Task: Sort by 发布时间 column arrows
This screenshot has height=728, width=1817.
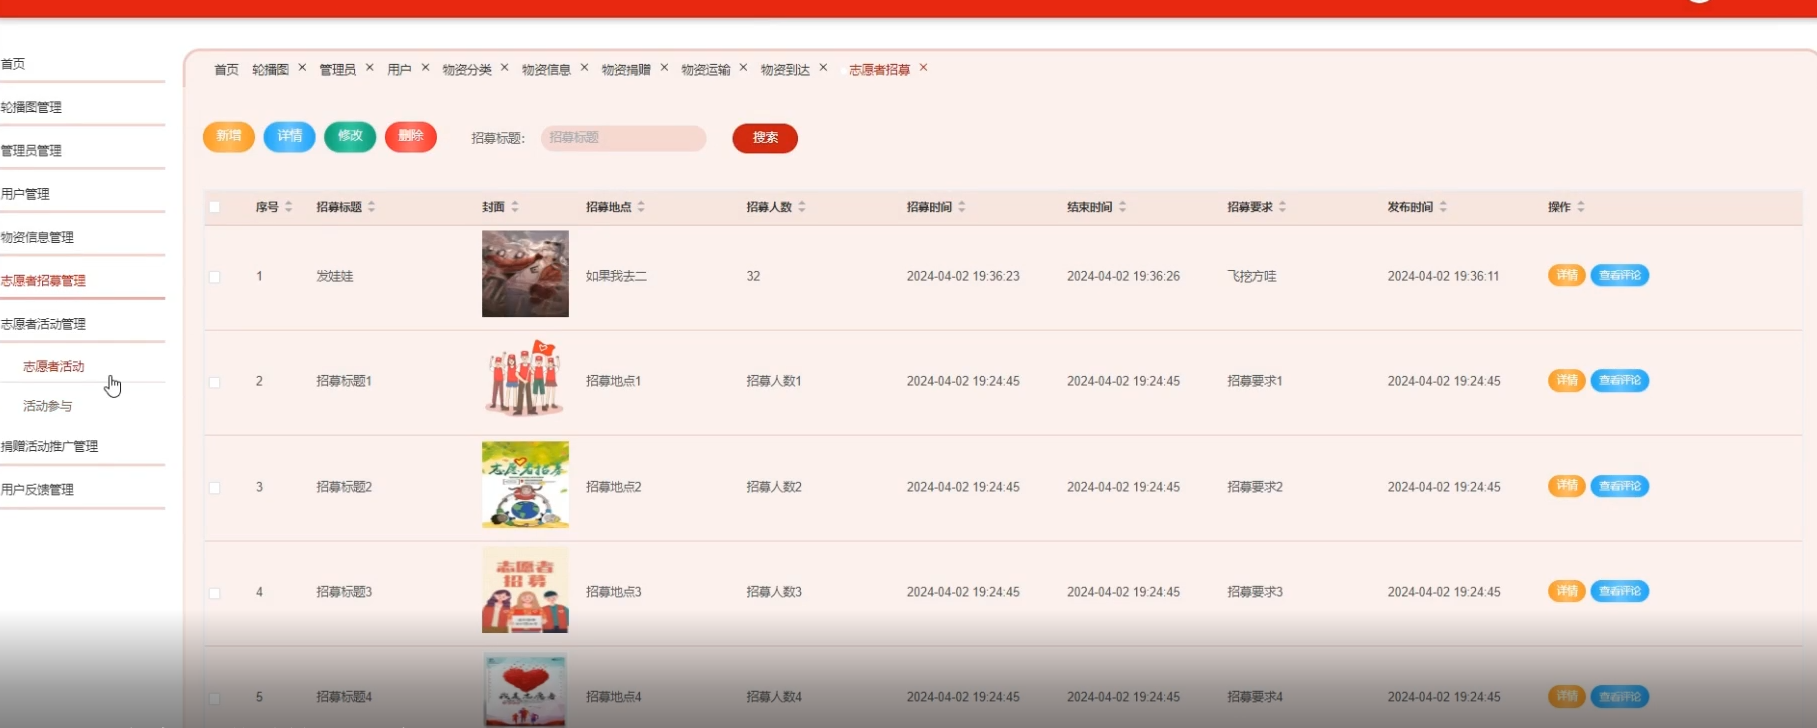Action: 1443,207
